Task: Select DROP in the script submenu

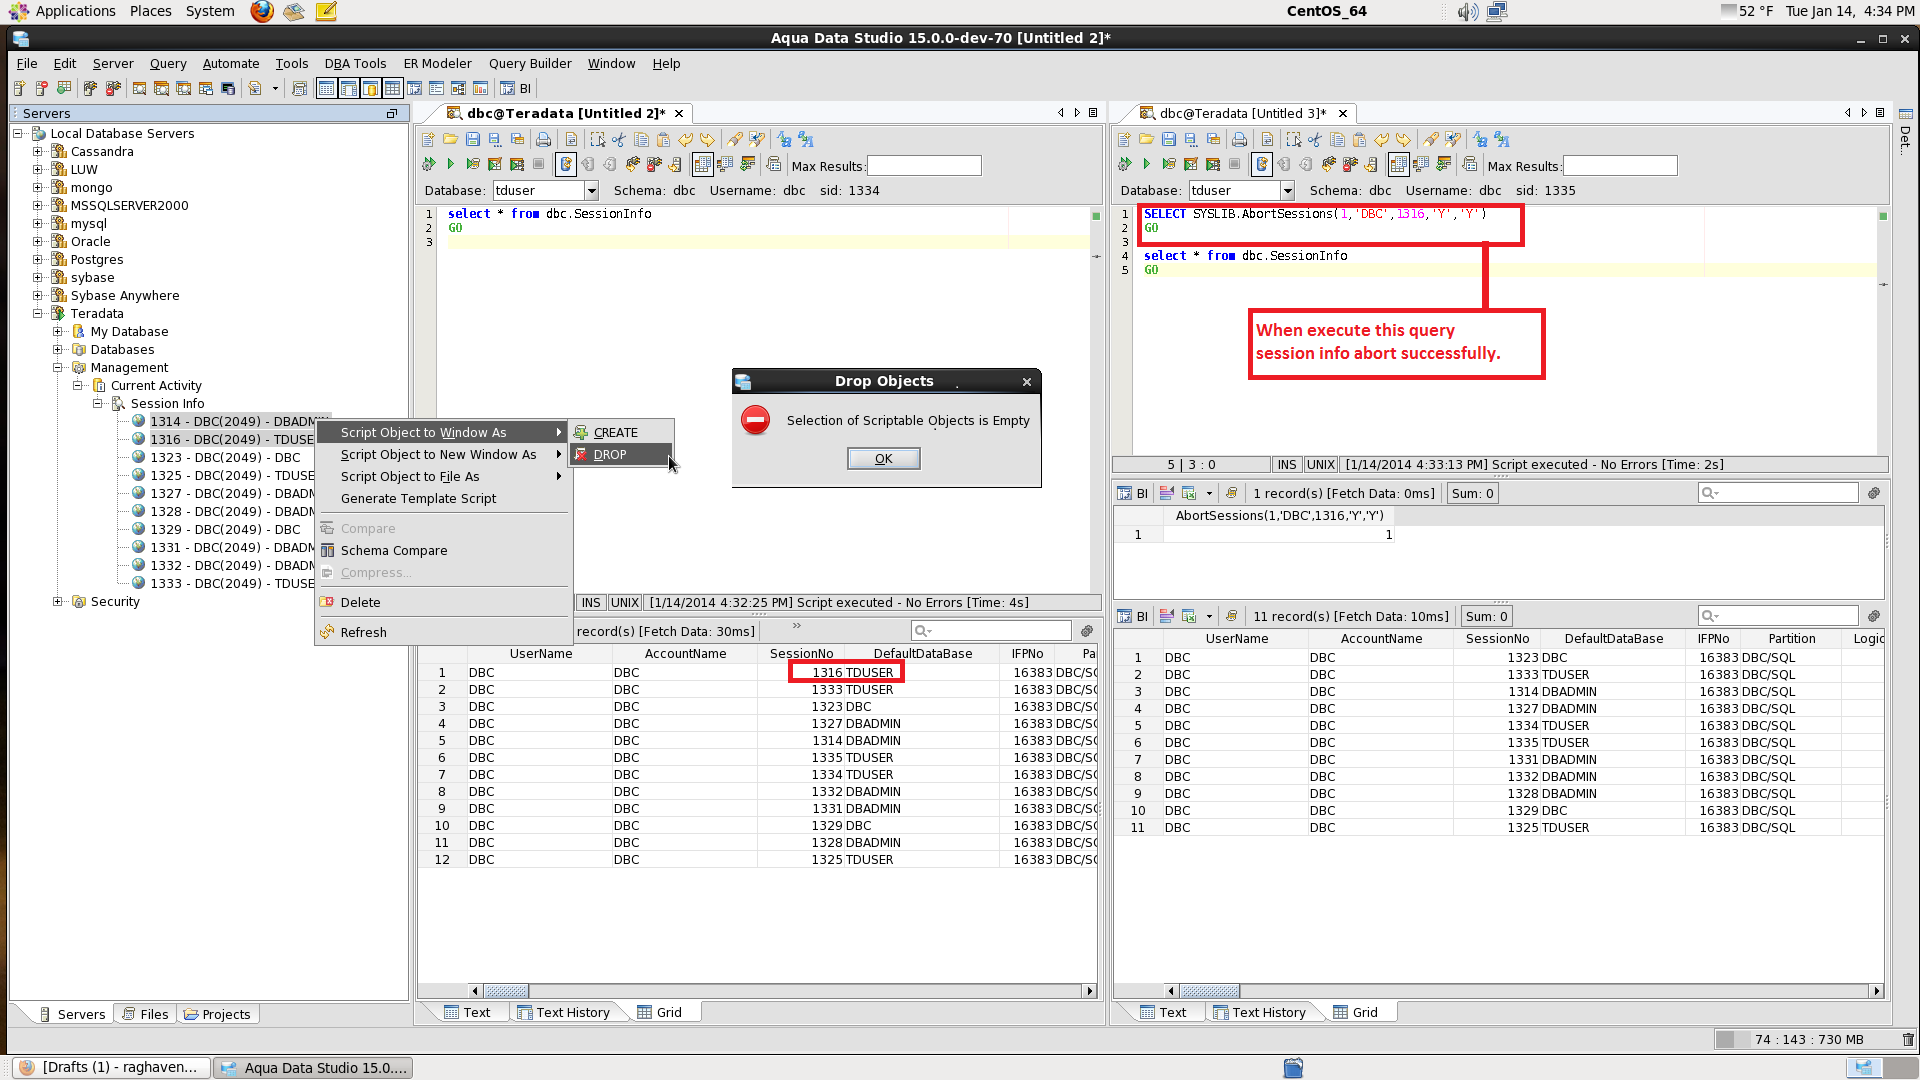Action: point(620,455)
